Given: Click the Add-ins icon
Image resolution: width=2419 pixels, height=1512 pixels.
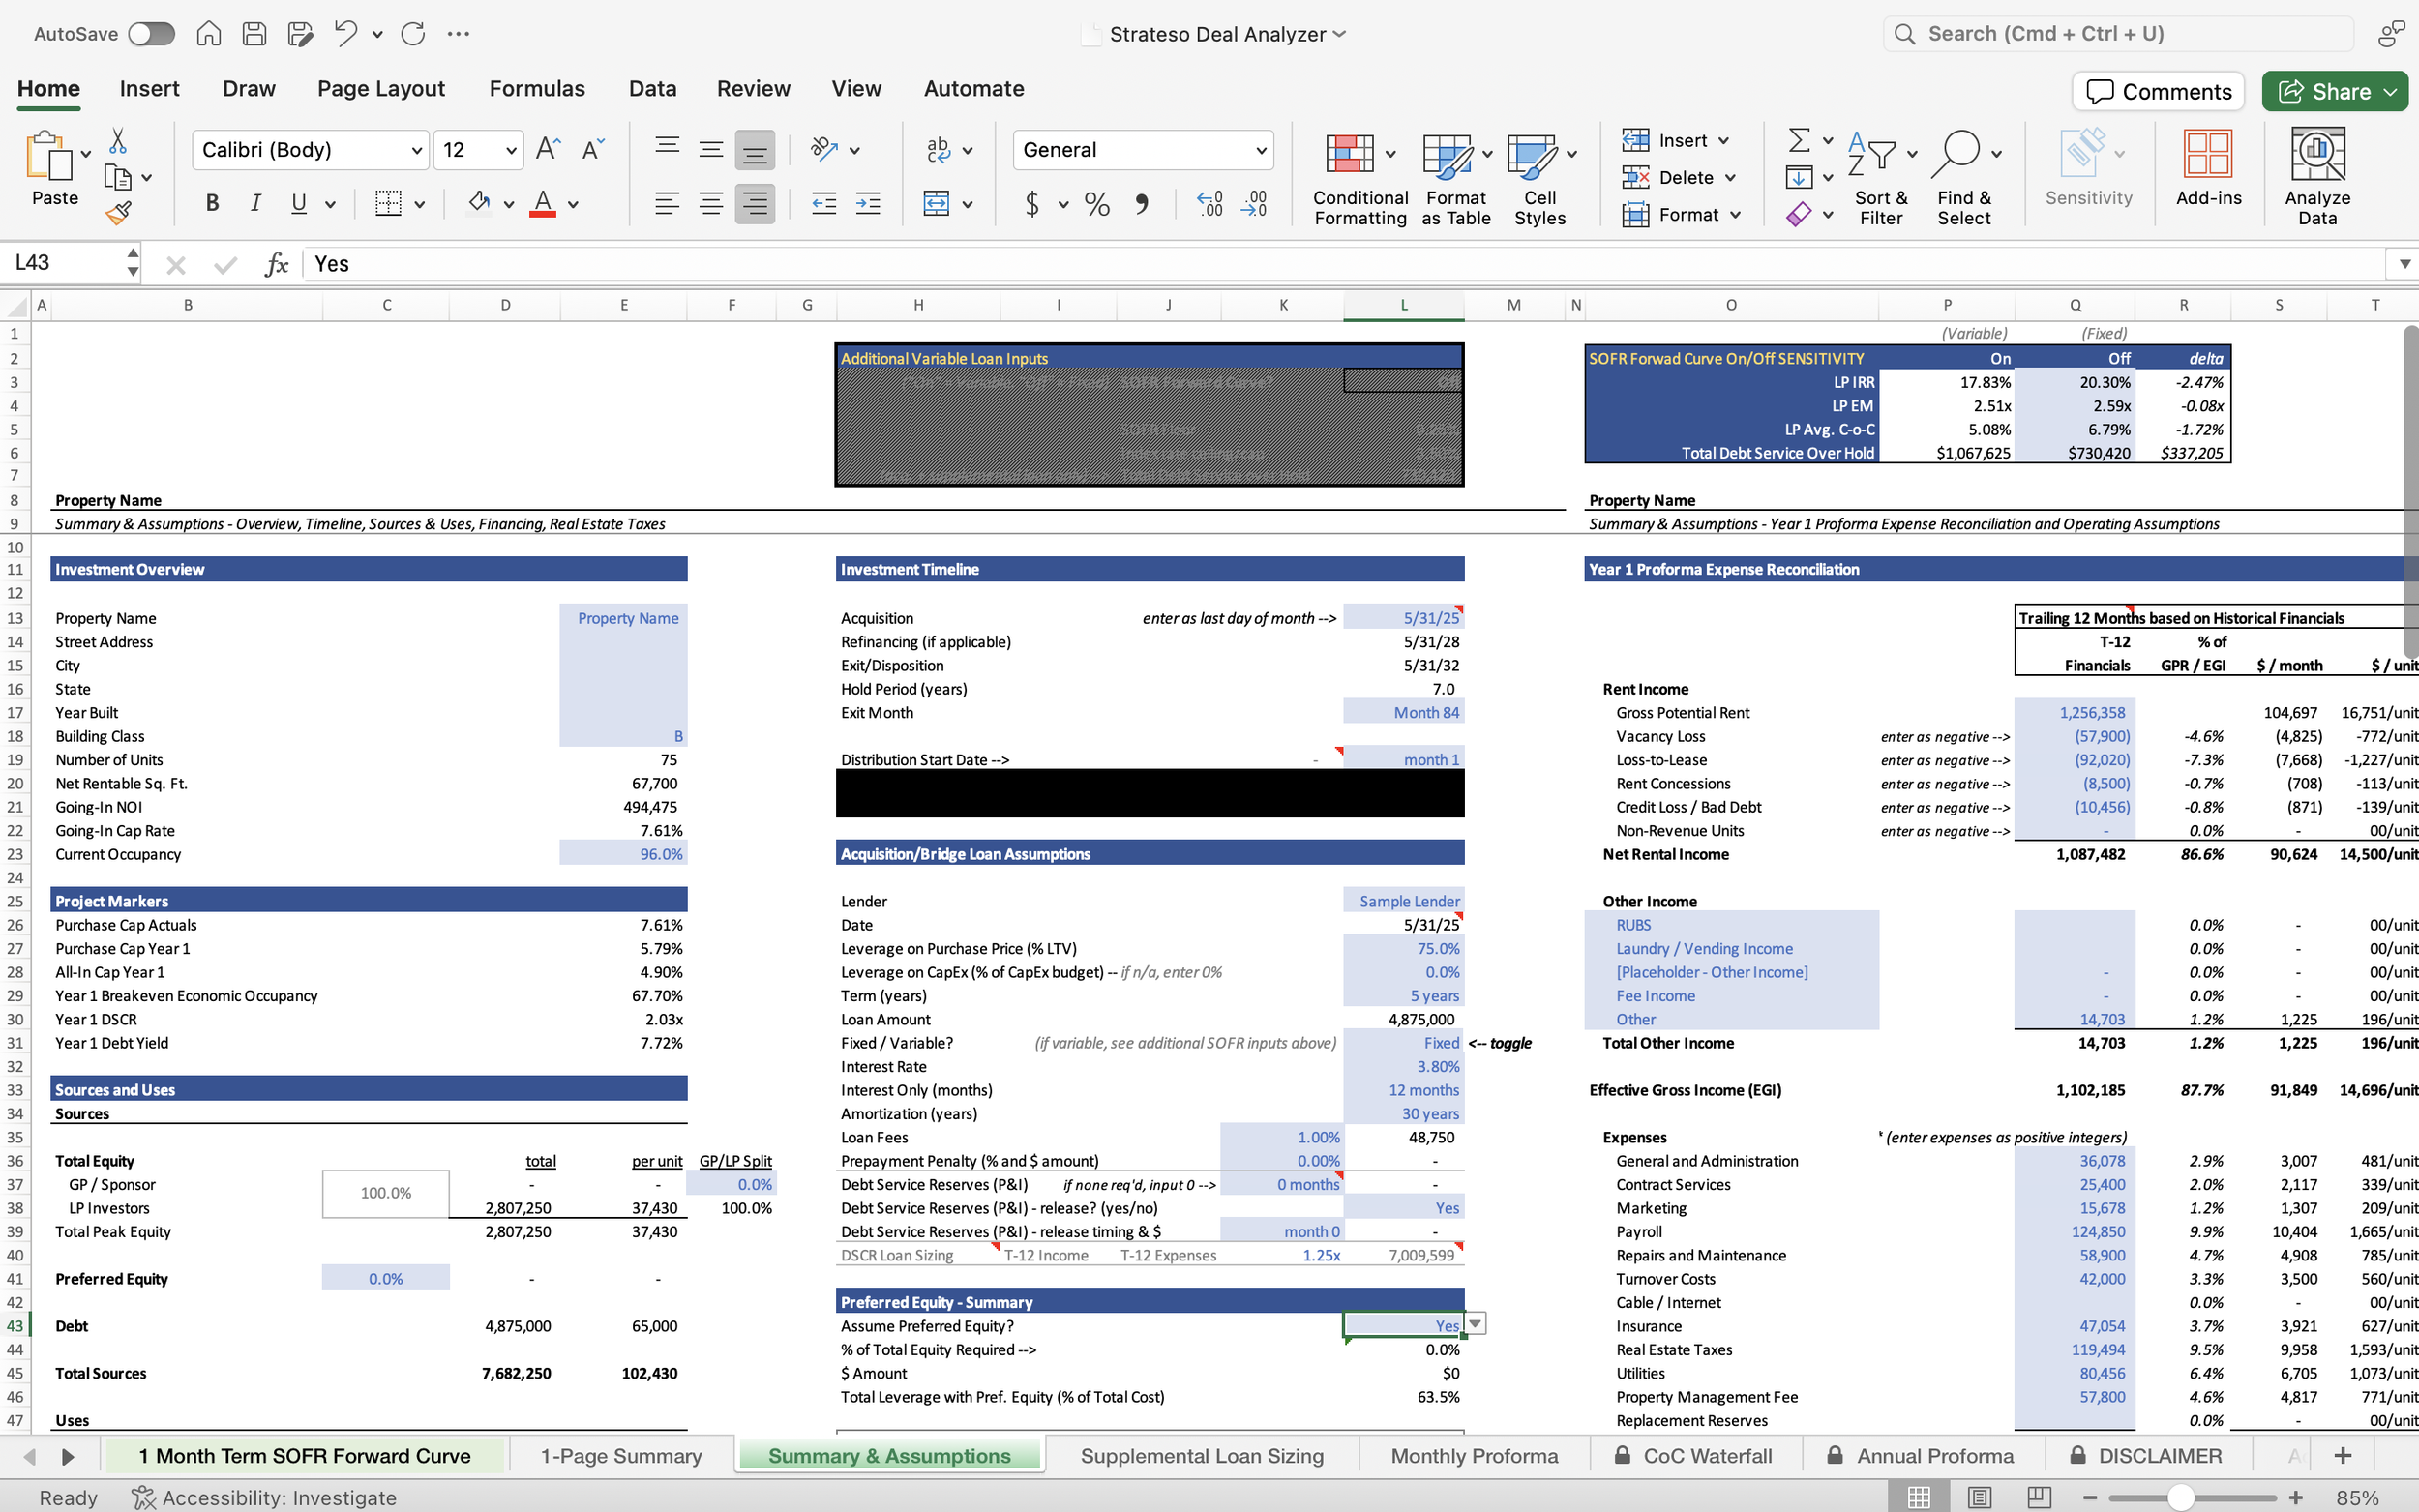Looking at the screenshot, I should [2207, 155].
